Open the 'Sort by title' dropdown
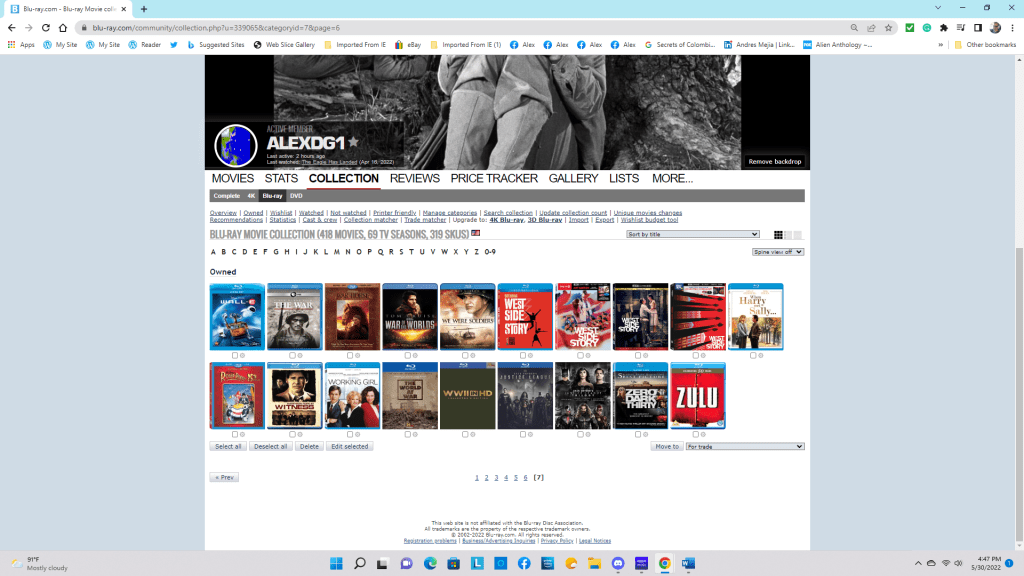 (x=693, y=234)
